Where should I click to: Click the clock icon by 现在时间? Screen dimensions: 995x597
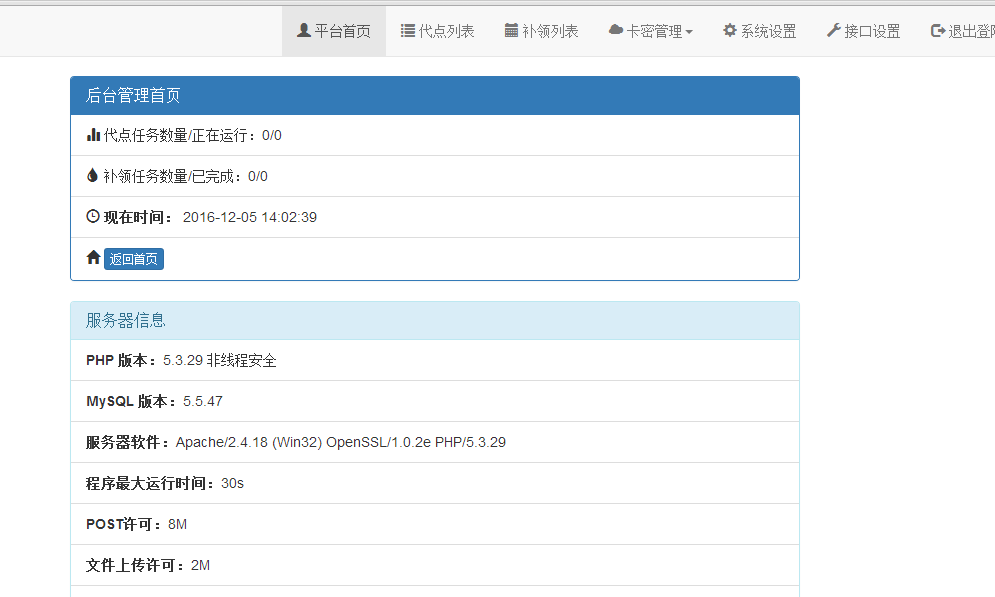point(93,216)
